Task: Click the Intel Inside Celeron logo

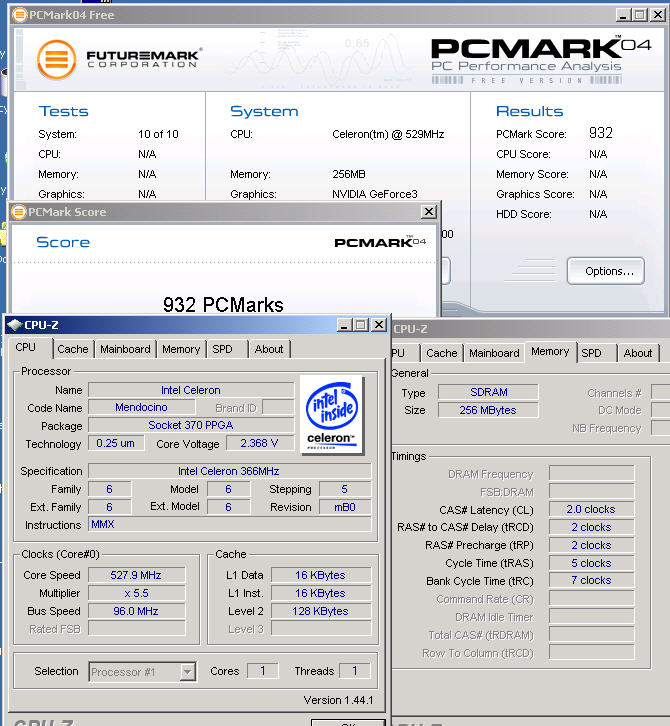Action: 332,414
